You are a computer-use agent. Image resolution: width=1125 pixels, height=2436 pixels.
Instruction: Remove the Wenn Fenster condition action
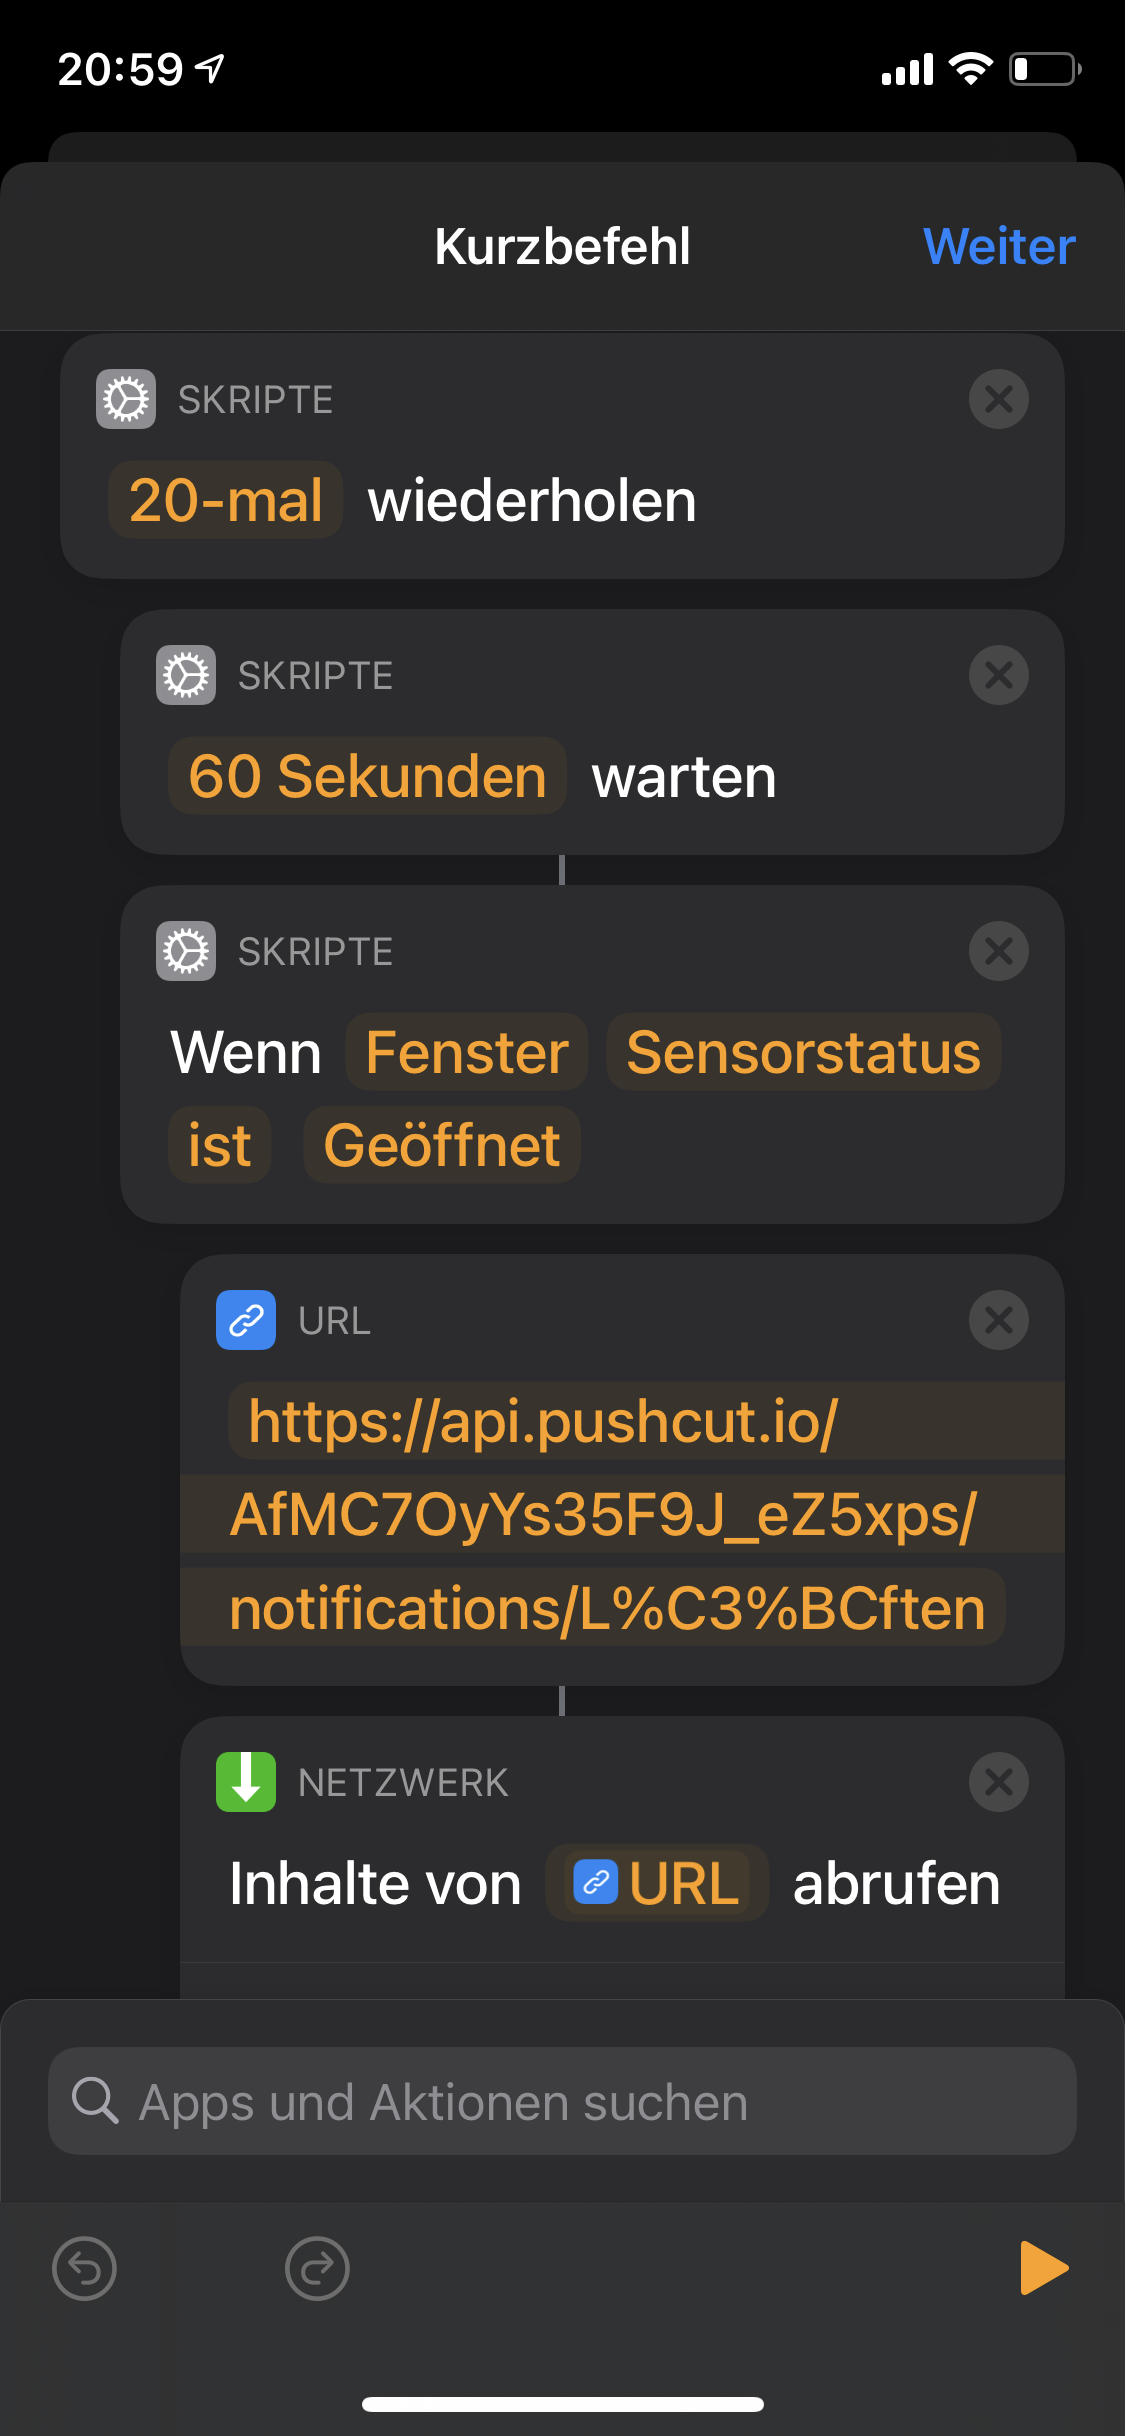(x=998, y=951)
